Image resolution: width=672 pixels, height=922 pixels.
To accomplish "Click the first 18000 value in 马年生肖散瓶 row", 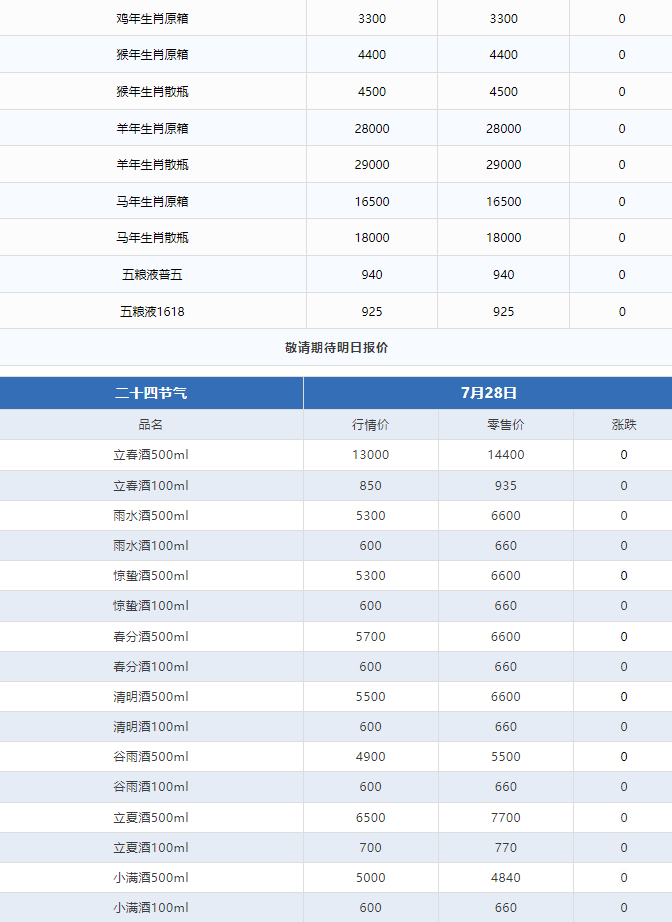I will pyautogui.click(x=372, y=238).
